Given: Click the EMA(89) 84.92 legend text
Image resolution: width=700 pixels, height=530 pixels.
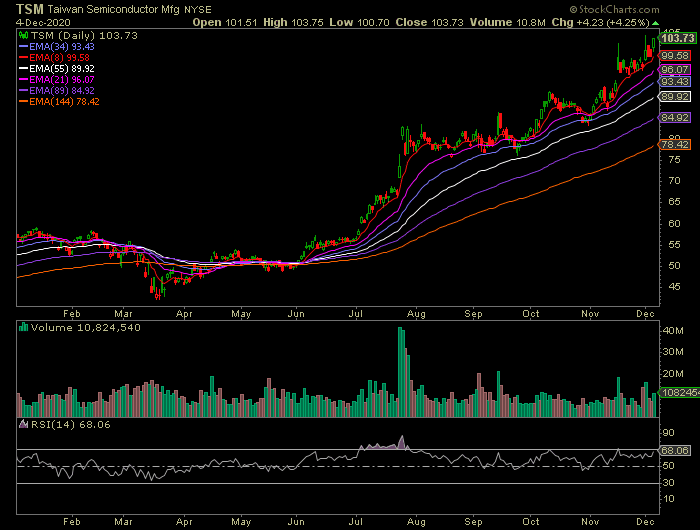Looking at the screenshot, I should [x=62, y=91].
